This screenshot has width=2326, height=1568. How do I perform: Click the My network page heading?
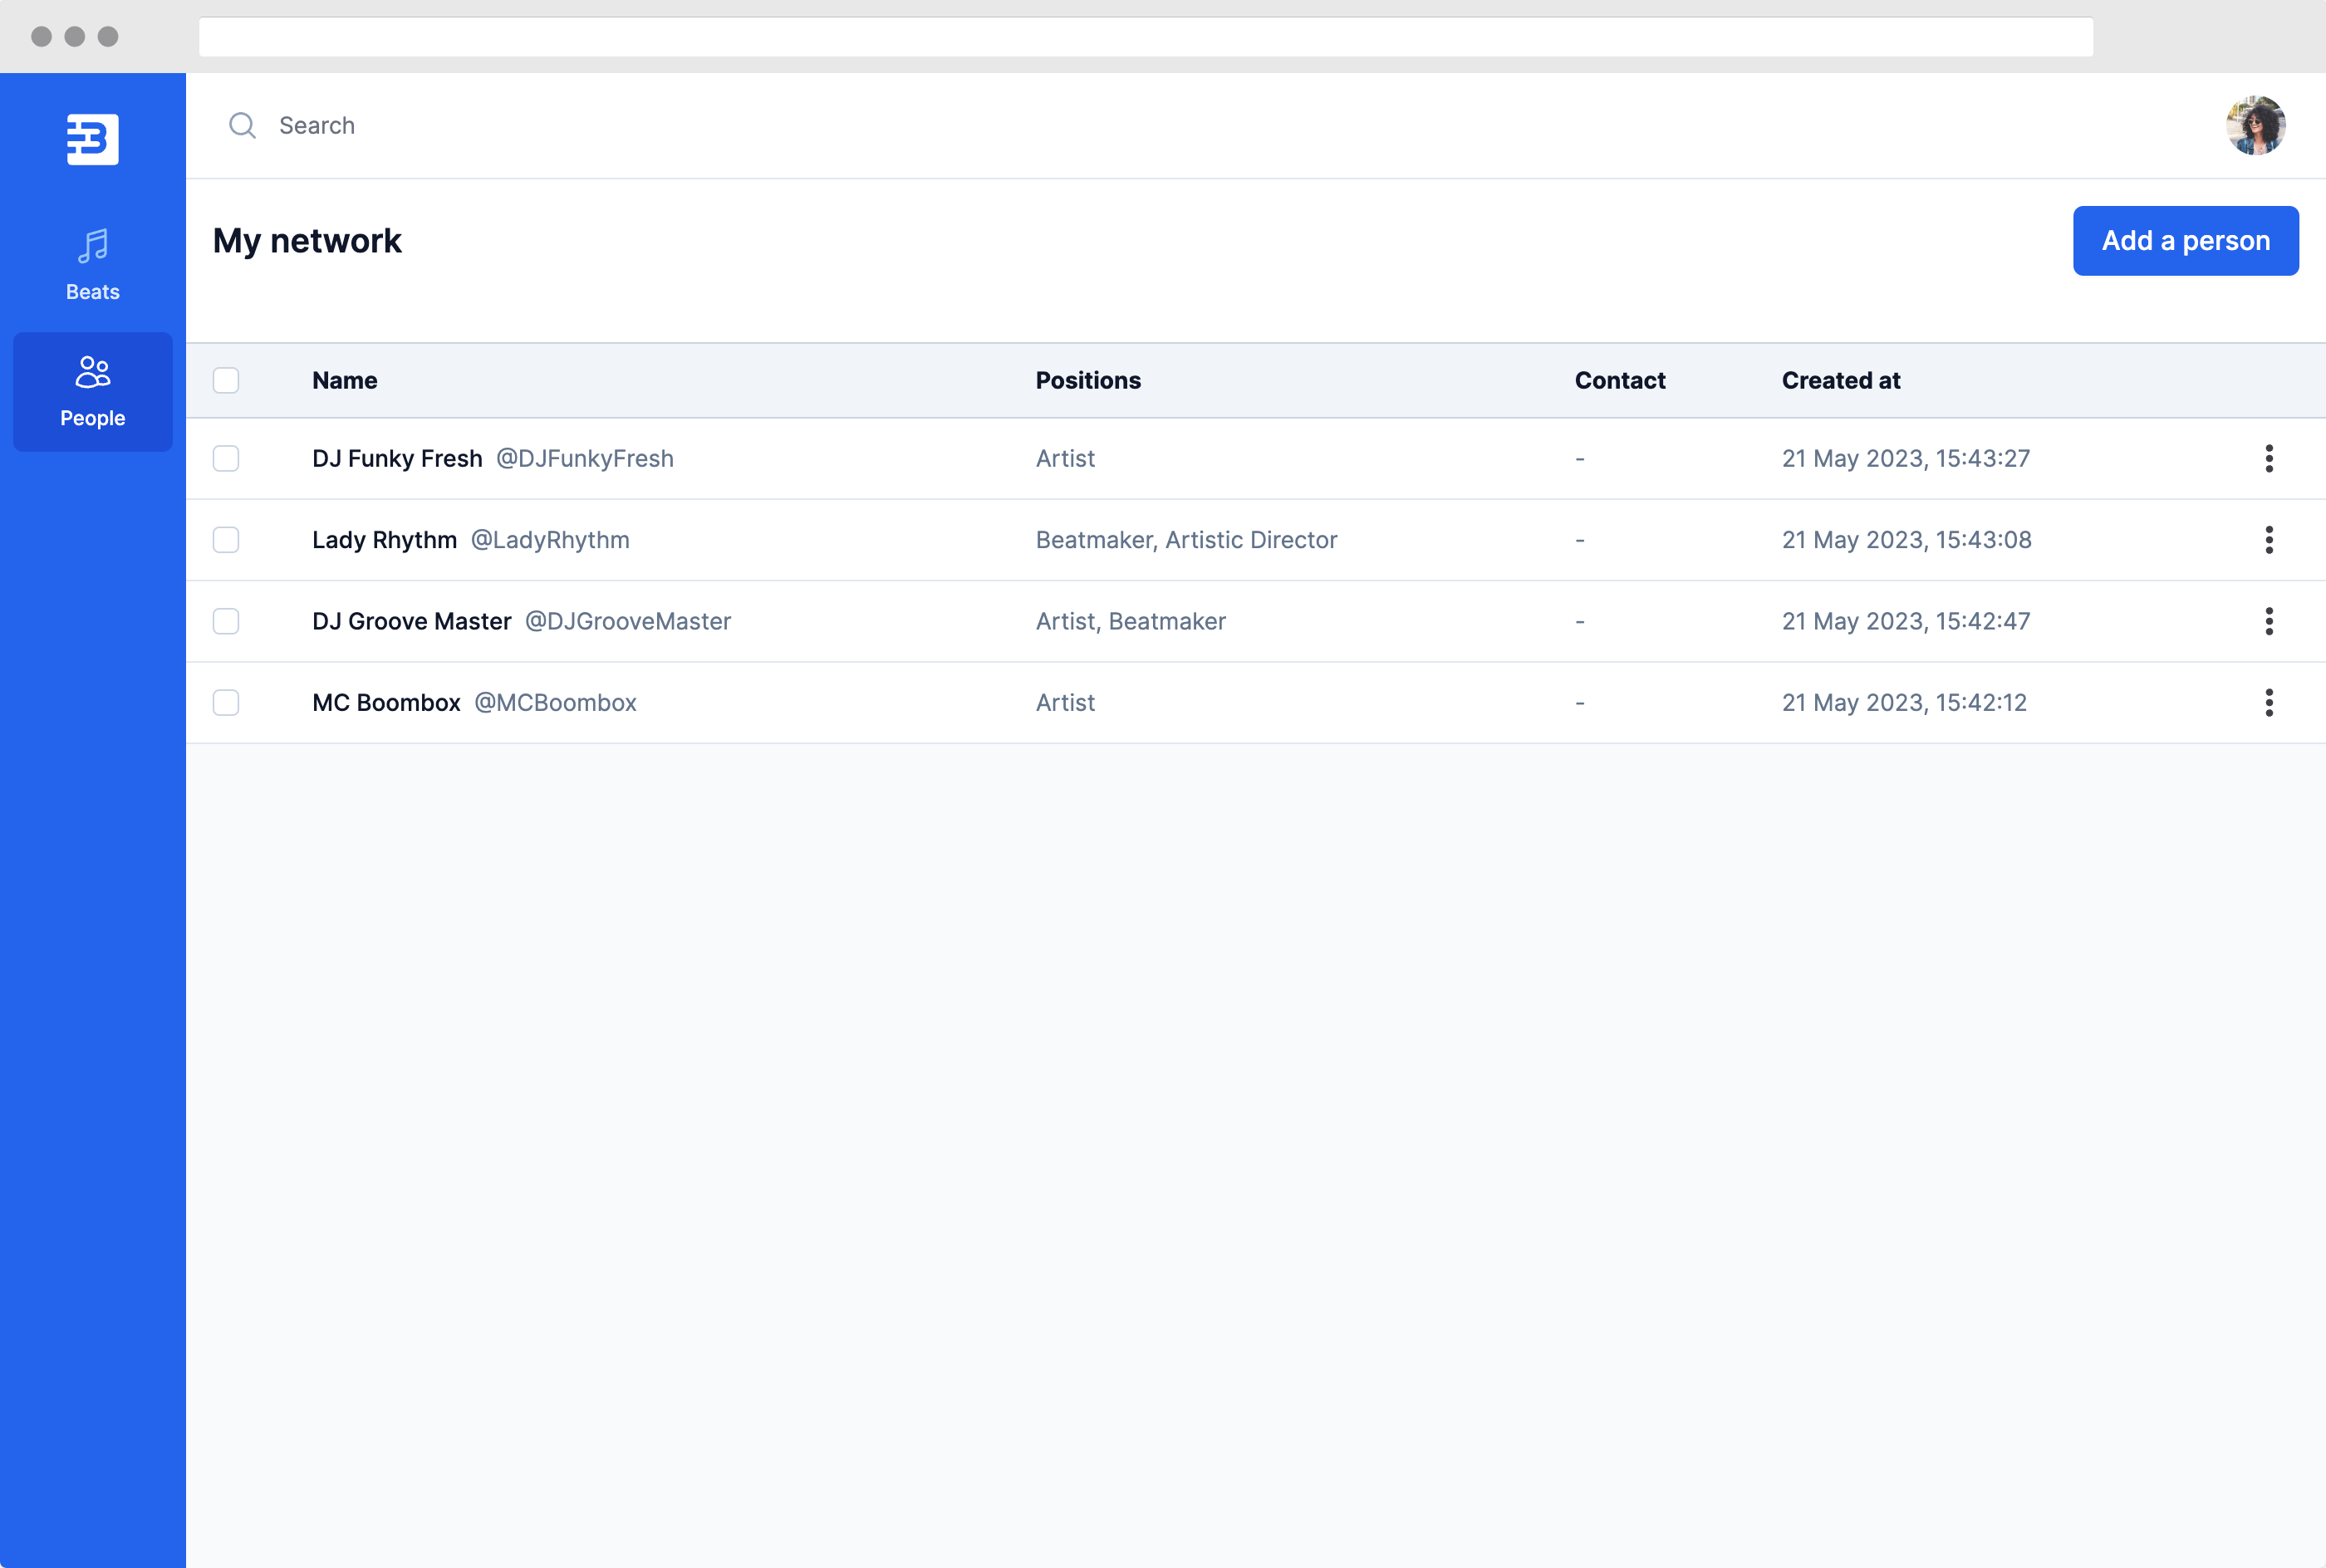point(307,241)
